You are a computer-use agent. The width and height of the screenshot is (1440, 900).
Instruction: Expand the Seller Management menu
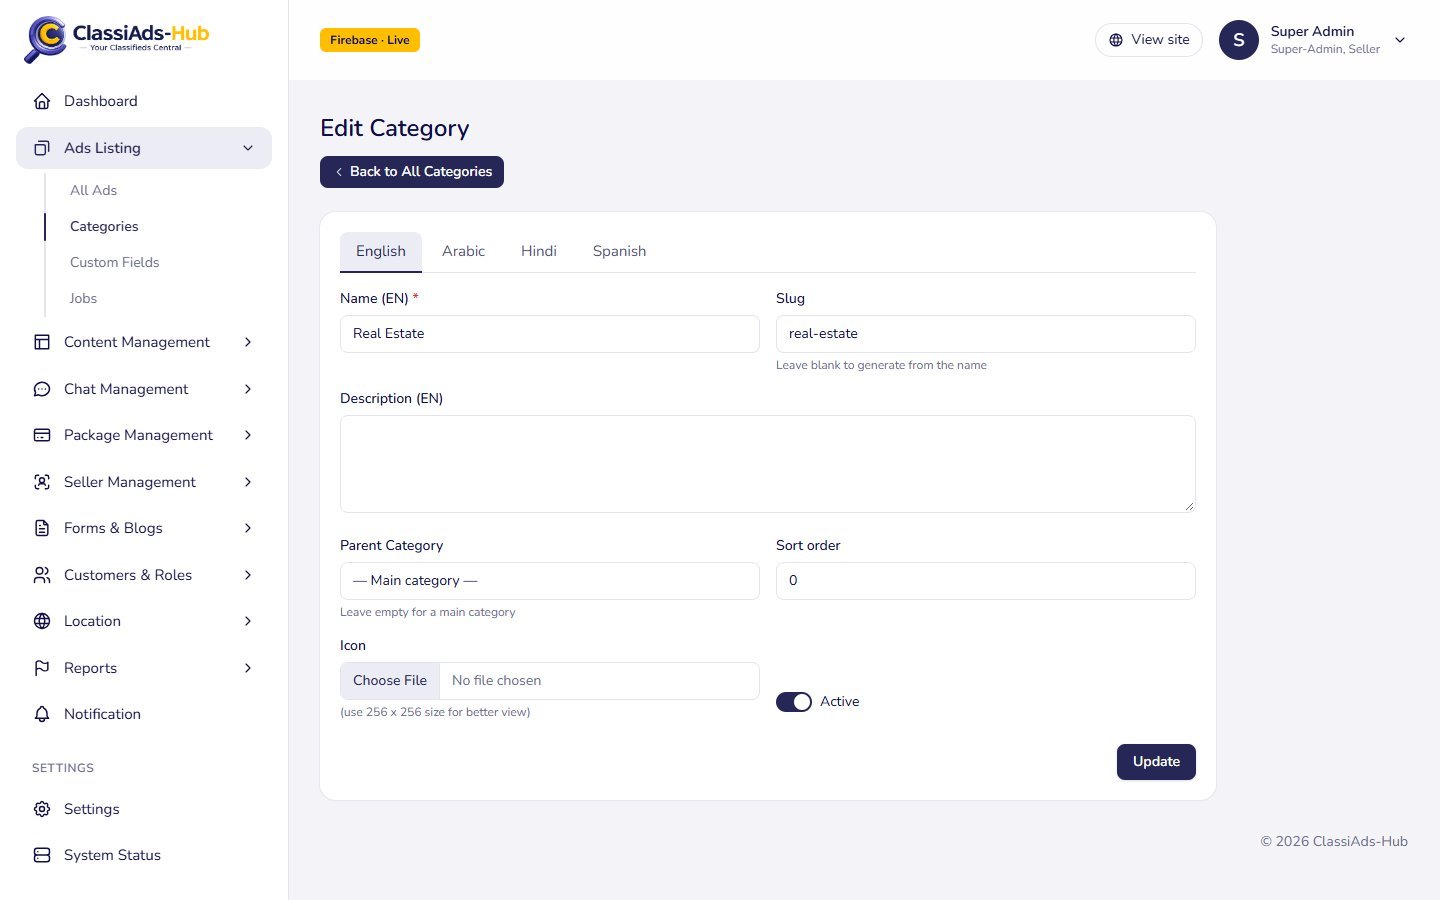point(248,482)
